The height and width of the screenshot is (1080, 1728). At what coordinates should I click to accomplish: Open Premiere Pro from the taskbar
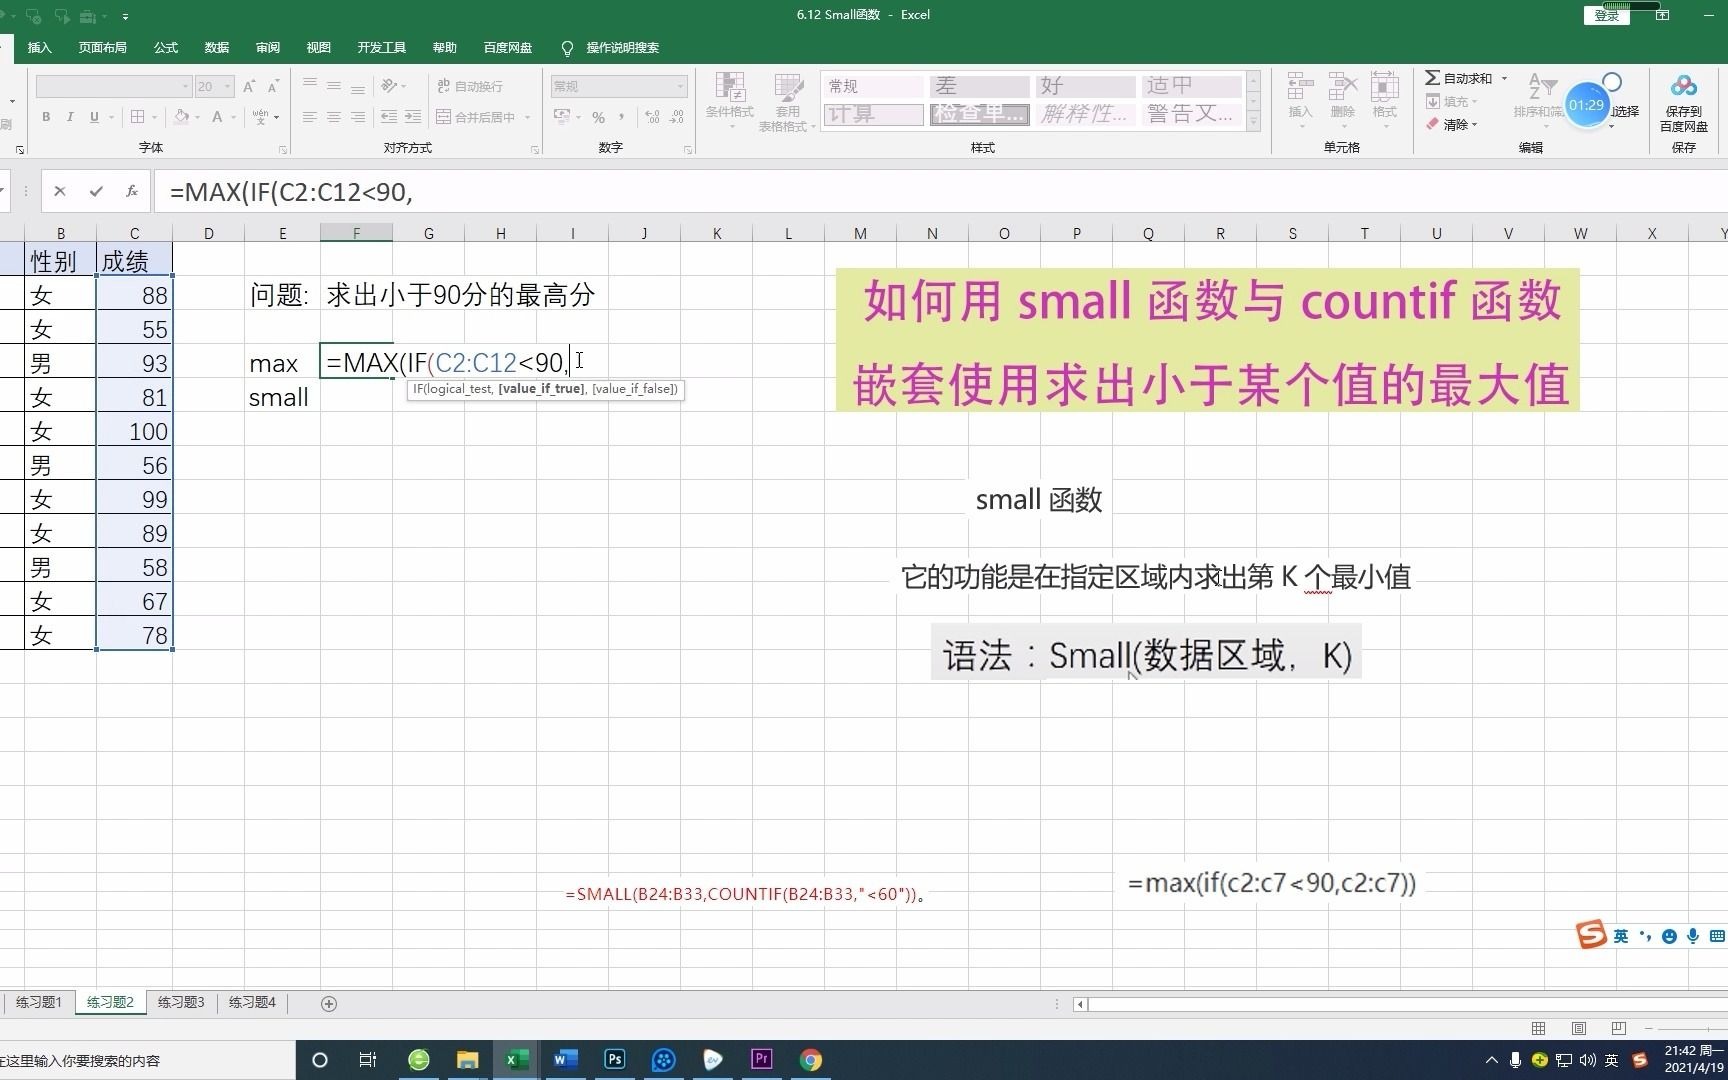(x=762, y=1059)
